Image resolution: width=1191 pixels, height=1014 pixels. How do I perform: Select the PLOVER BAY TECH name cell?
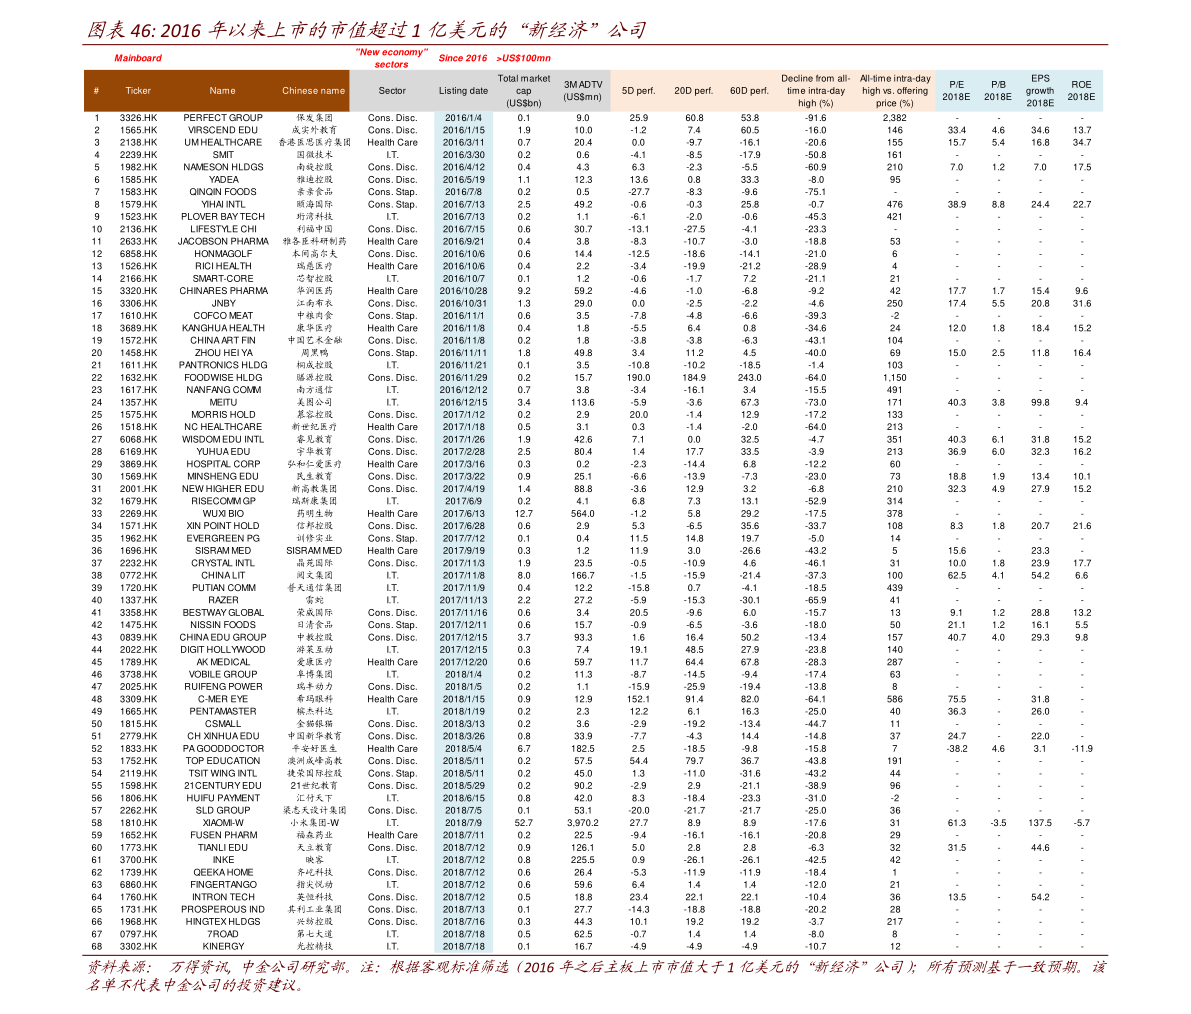[x=223, y=216]
